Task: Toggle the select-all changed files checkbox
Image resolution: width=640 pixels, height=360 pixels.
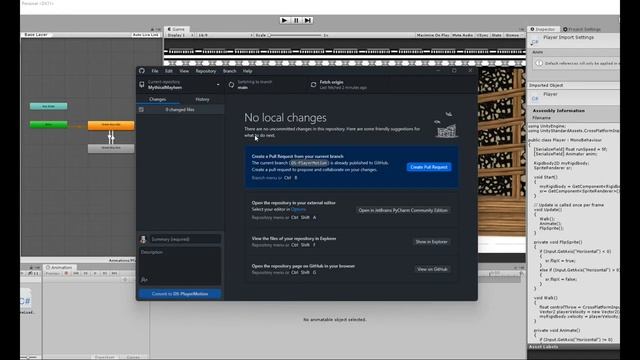Action: pos(141,109)
